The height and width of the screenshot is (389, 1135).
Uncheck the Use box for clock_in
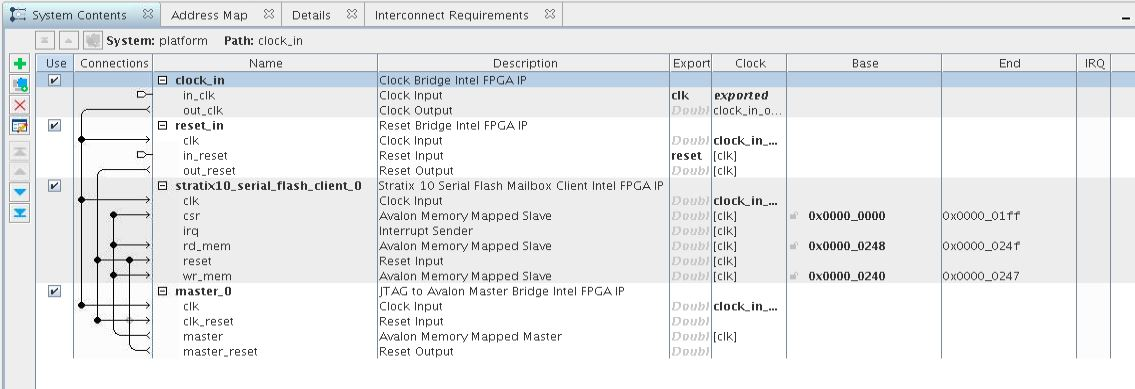54,80
